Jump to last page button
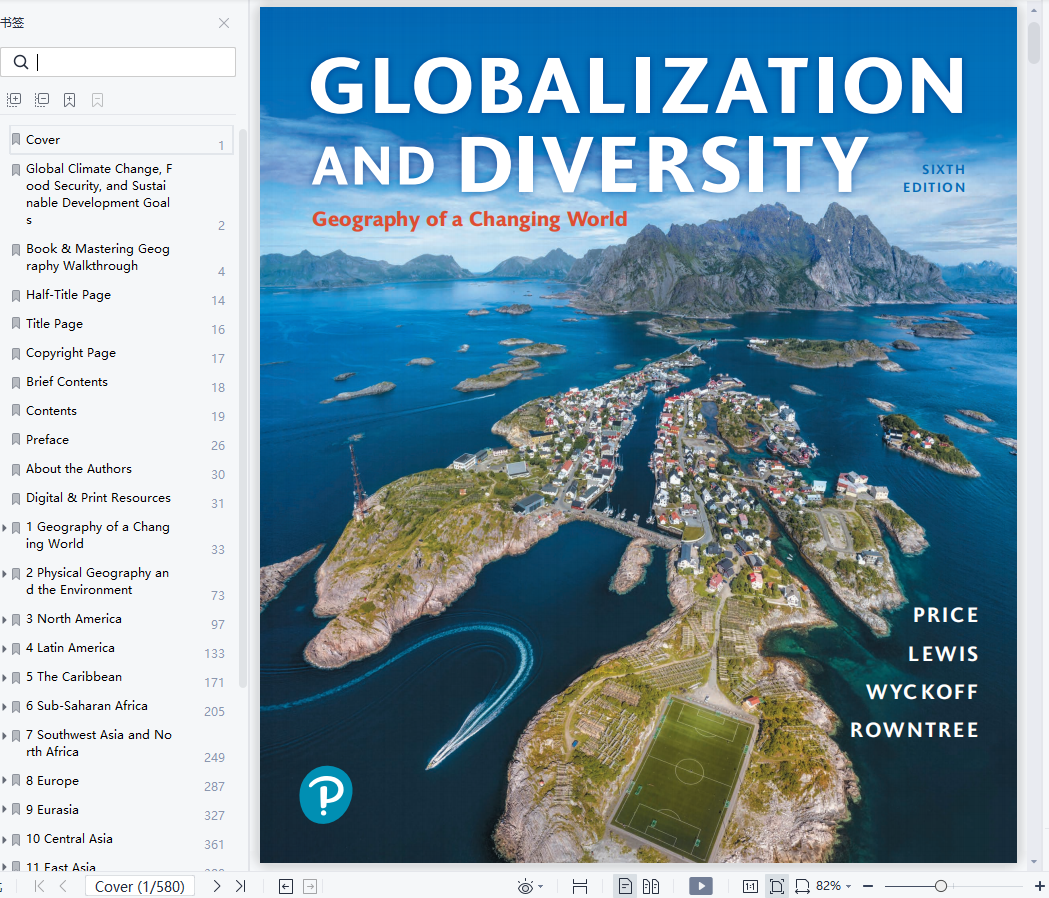The height and width of the screenshot is (898, 1049). pyautogui.click(x=241, y=886)
